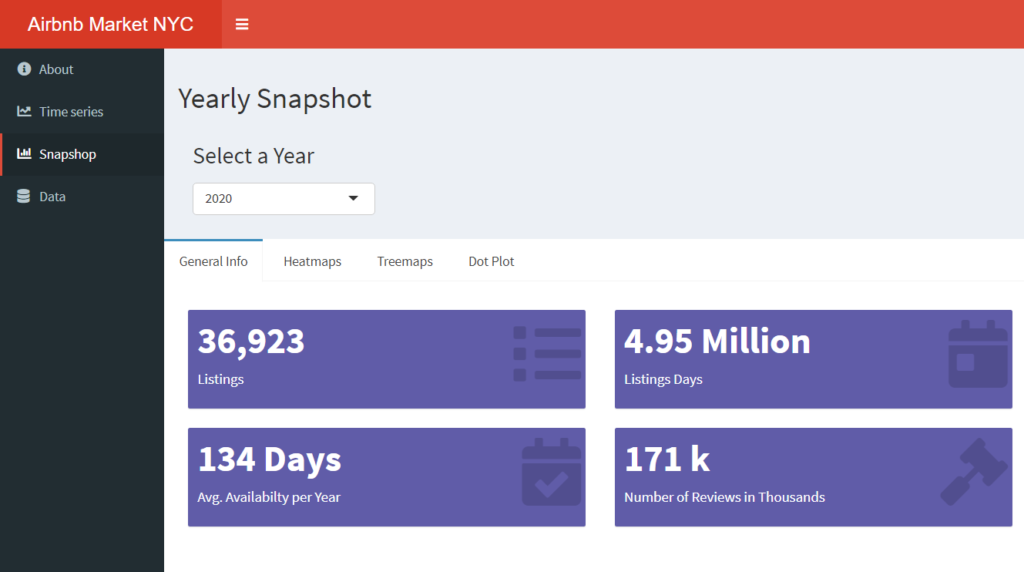Click the calendar-check icon in Availability card
This screenshot has height=572, width=1024.
tap(551, 472)
